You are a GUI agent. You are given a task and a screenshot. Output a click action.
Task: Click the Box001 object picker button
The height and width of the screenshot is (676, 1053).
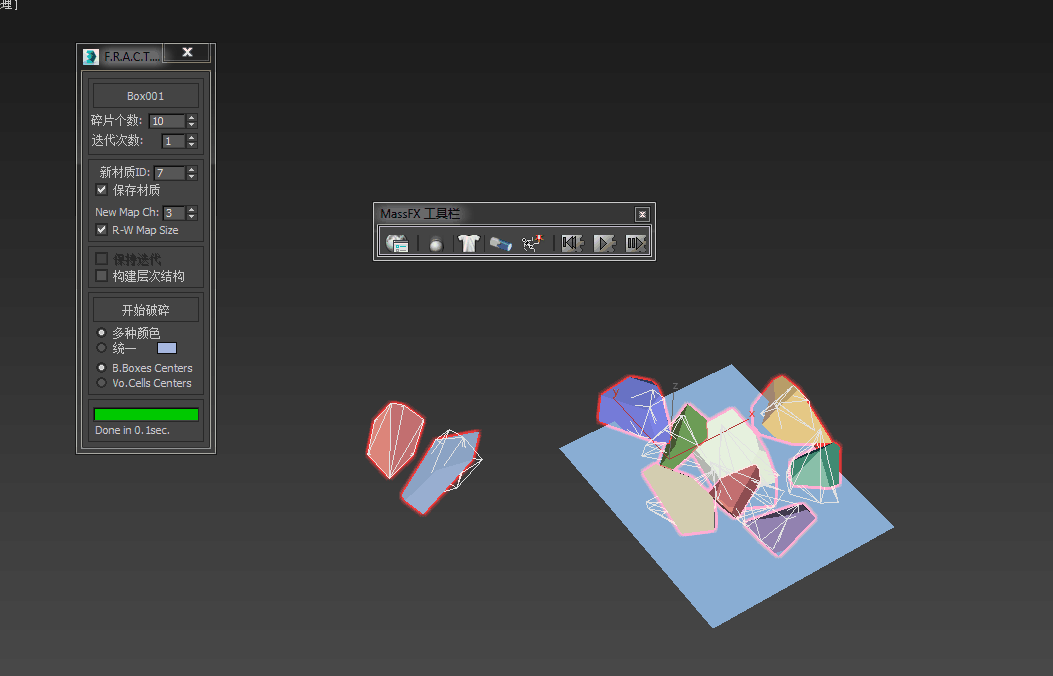(x=146, y=96)
